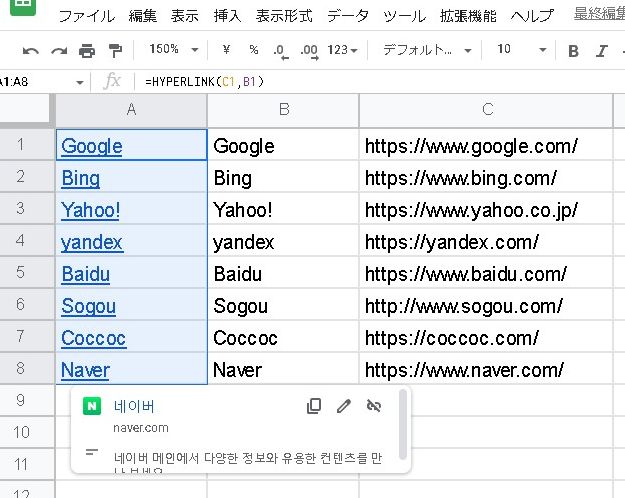Open the ファイル menu
This screenshot has width=625, height=498.
coord(86,16)
